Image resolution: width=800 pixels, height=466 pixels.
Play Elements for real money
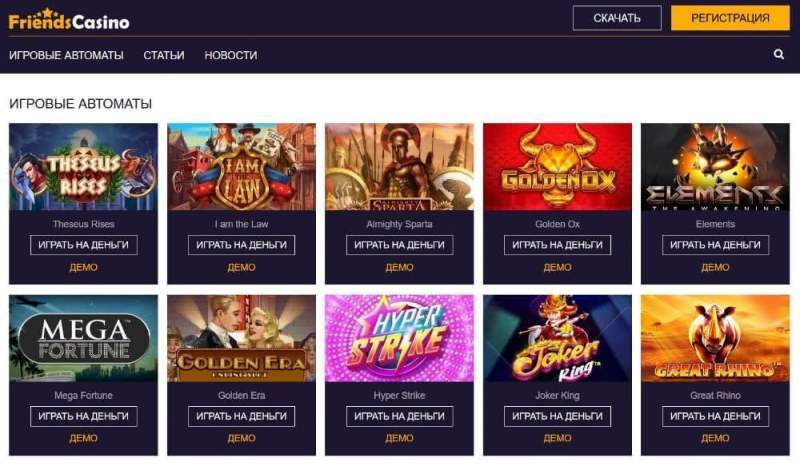coord(715,245)
